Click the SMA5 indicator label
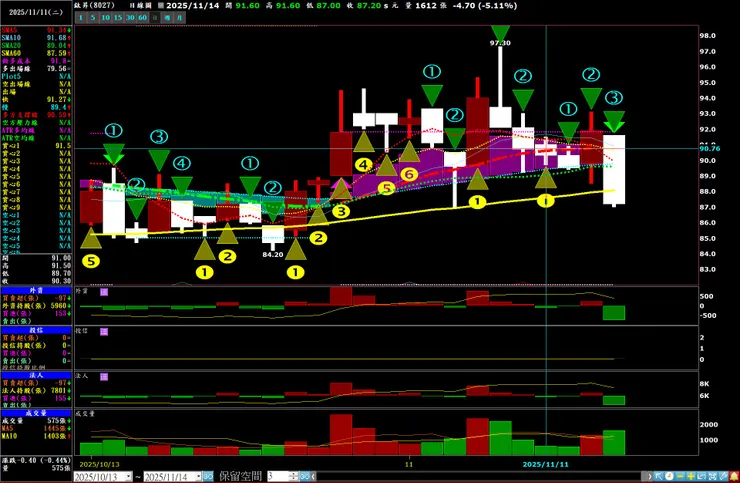 [x=9, y=30]
